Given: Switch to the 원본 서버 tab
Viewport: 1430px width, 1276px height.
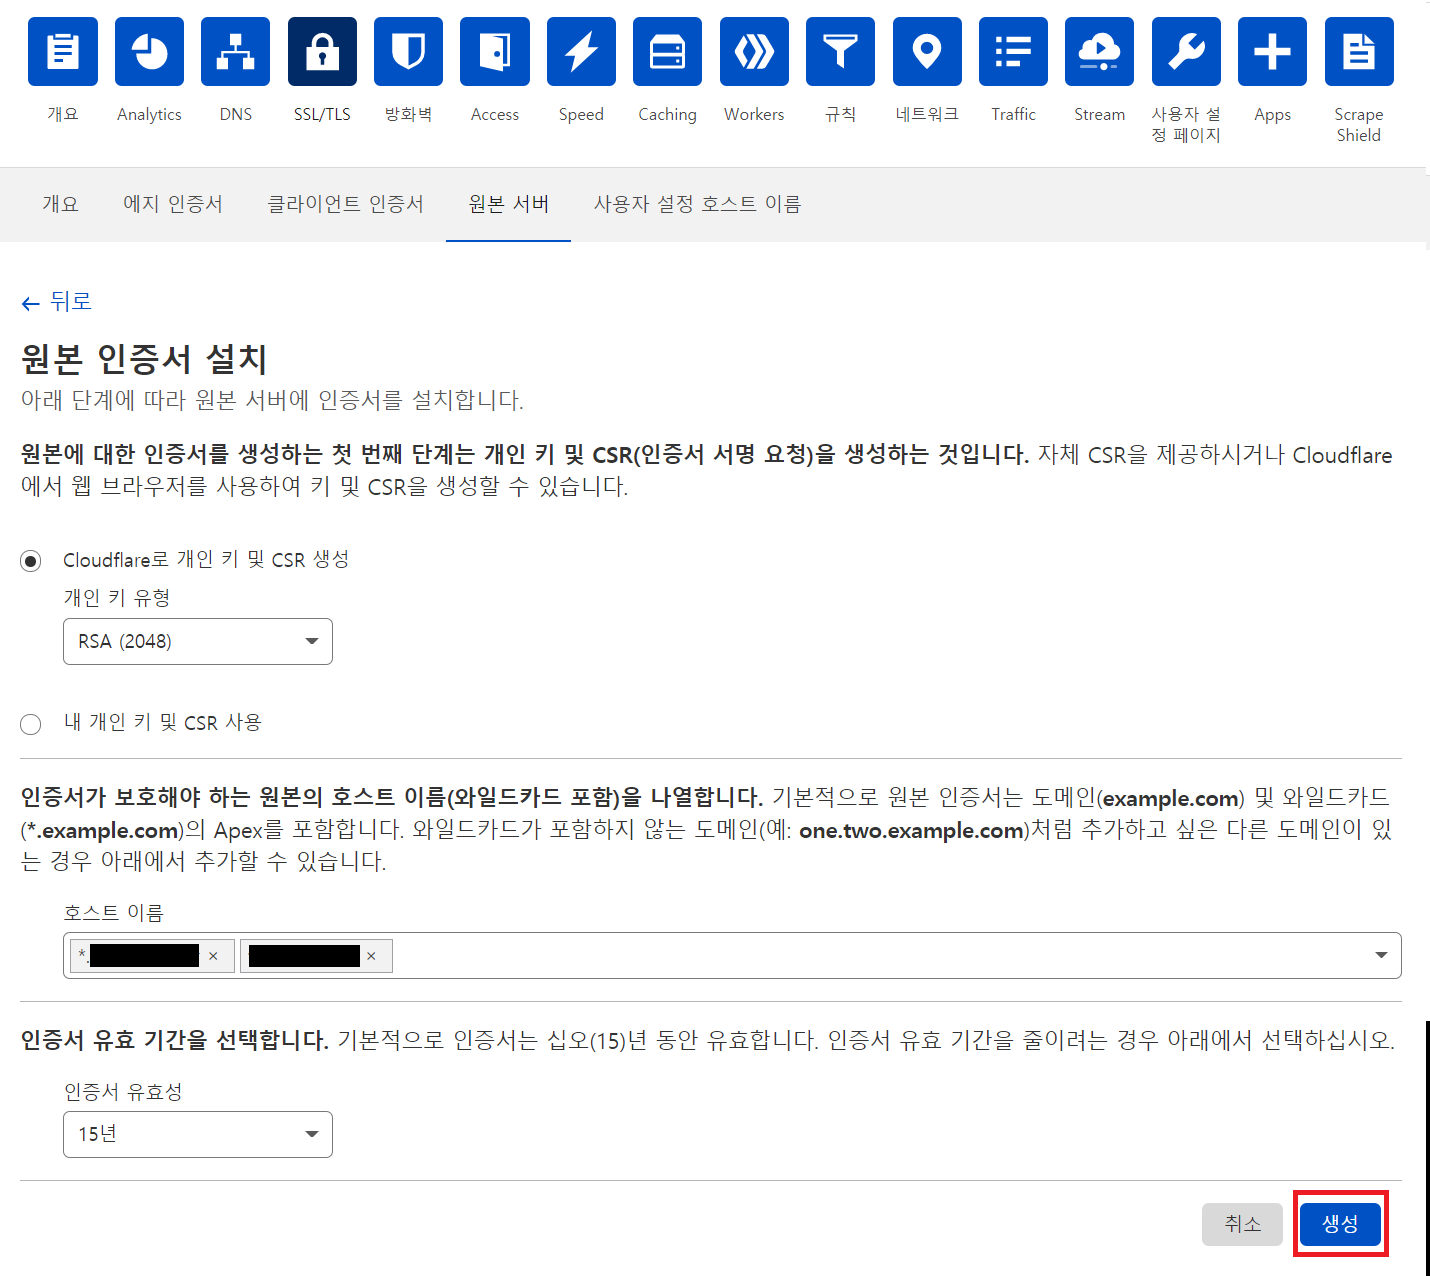Looking at the screenshot, I should pos(508,204).
